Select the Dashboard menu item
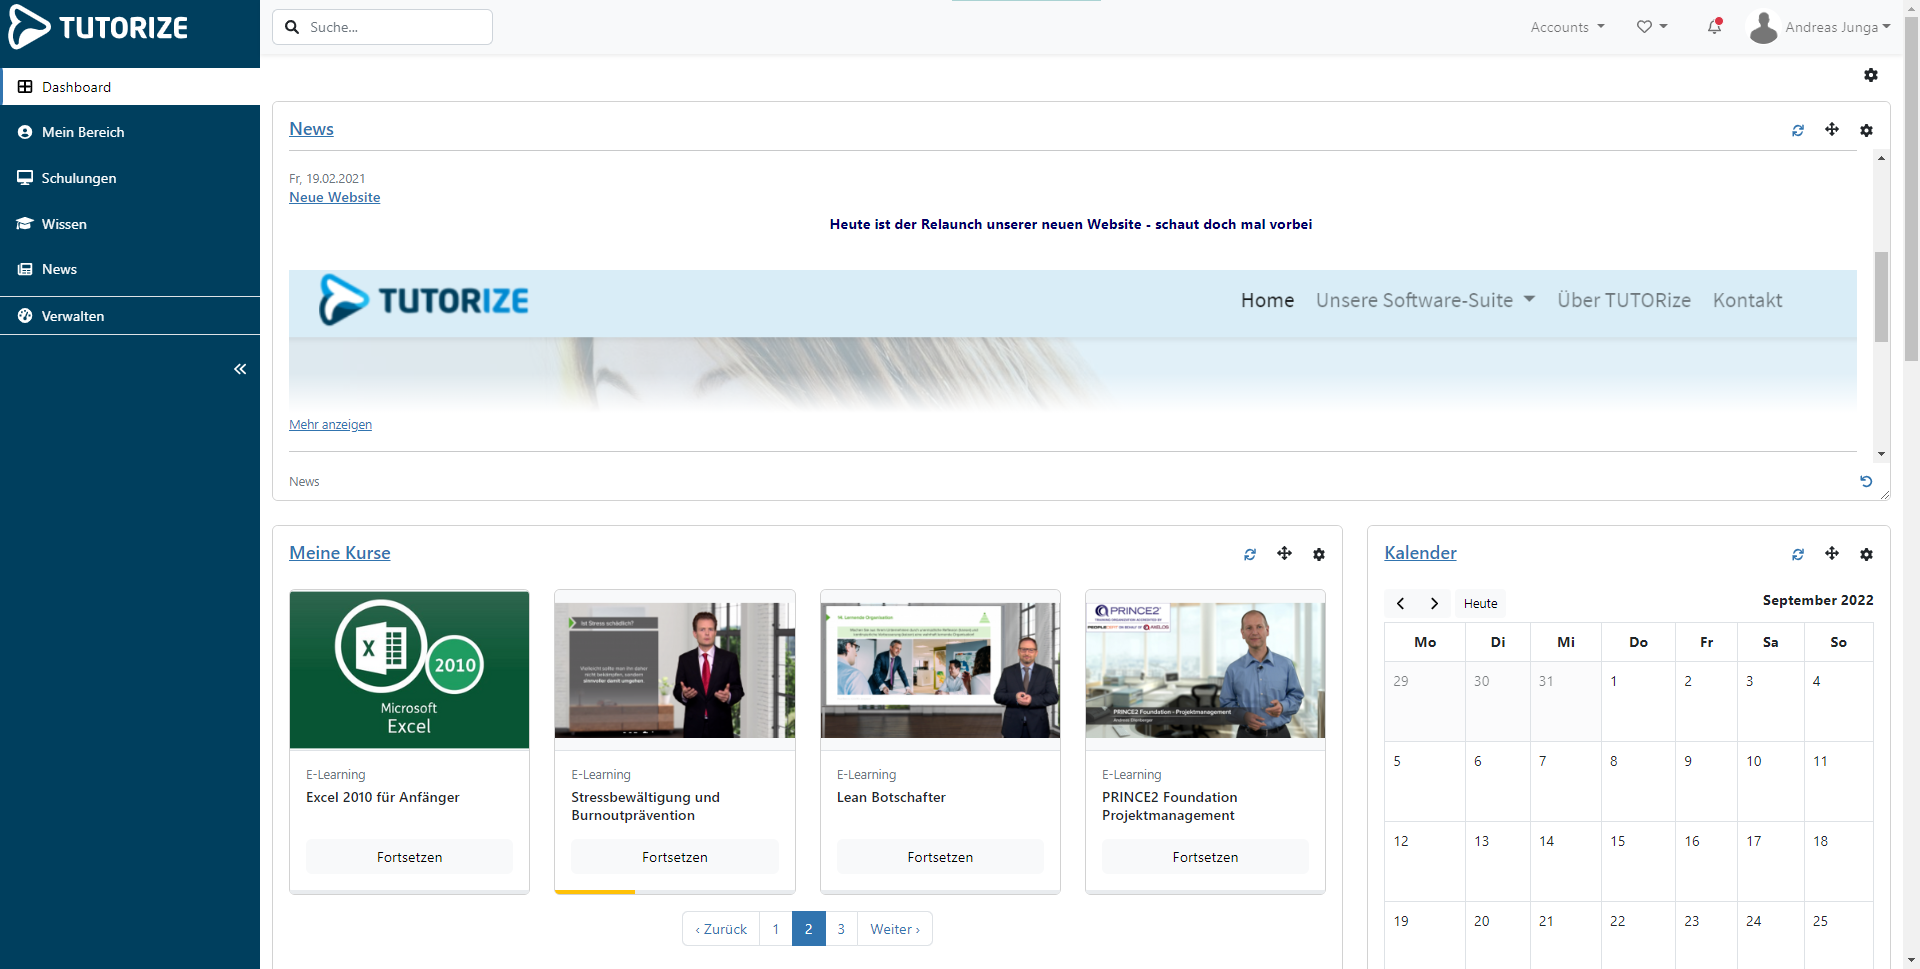The height and width of the screenshot is (969, 1920). (x=77, y=87)
